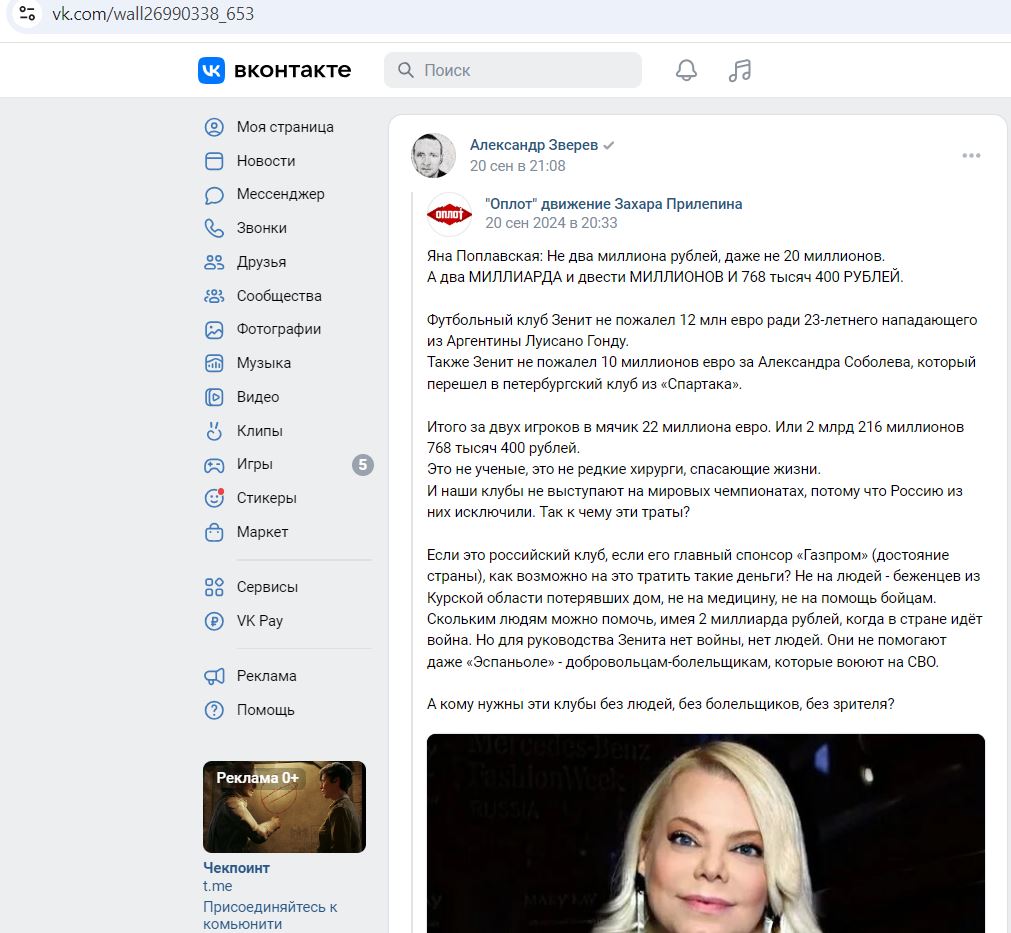
Task: Open Друзья section
Action: [261, 262]
